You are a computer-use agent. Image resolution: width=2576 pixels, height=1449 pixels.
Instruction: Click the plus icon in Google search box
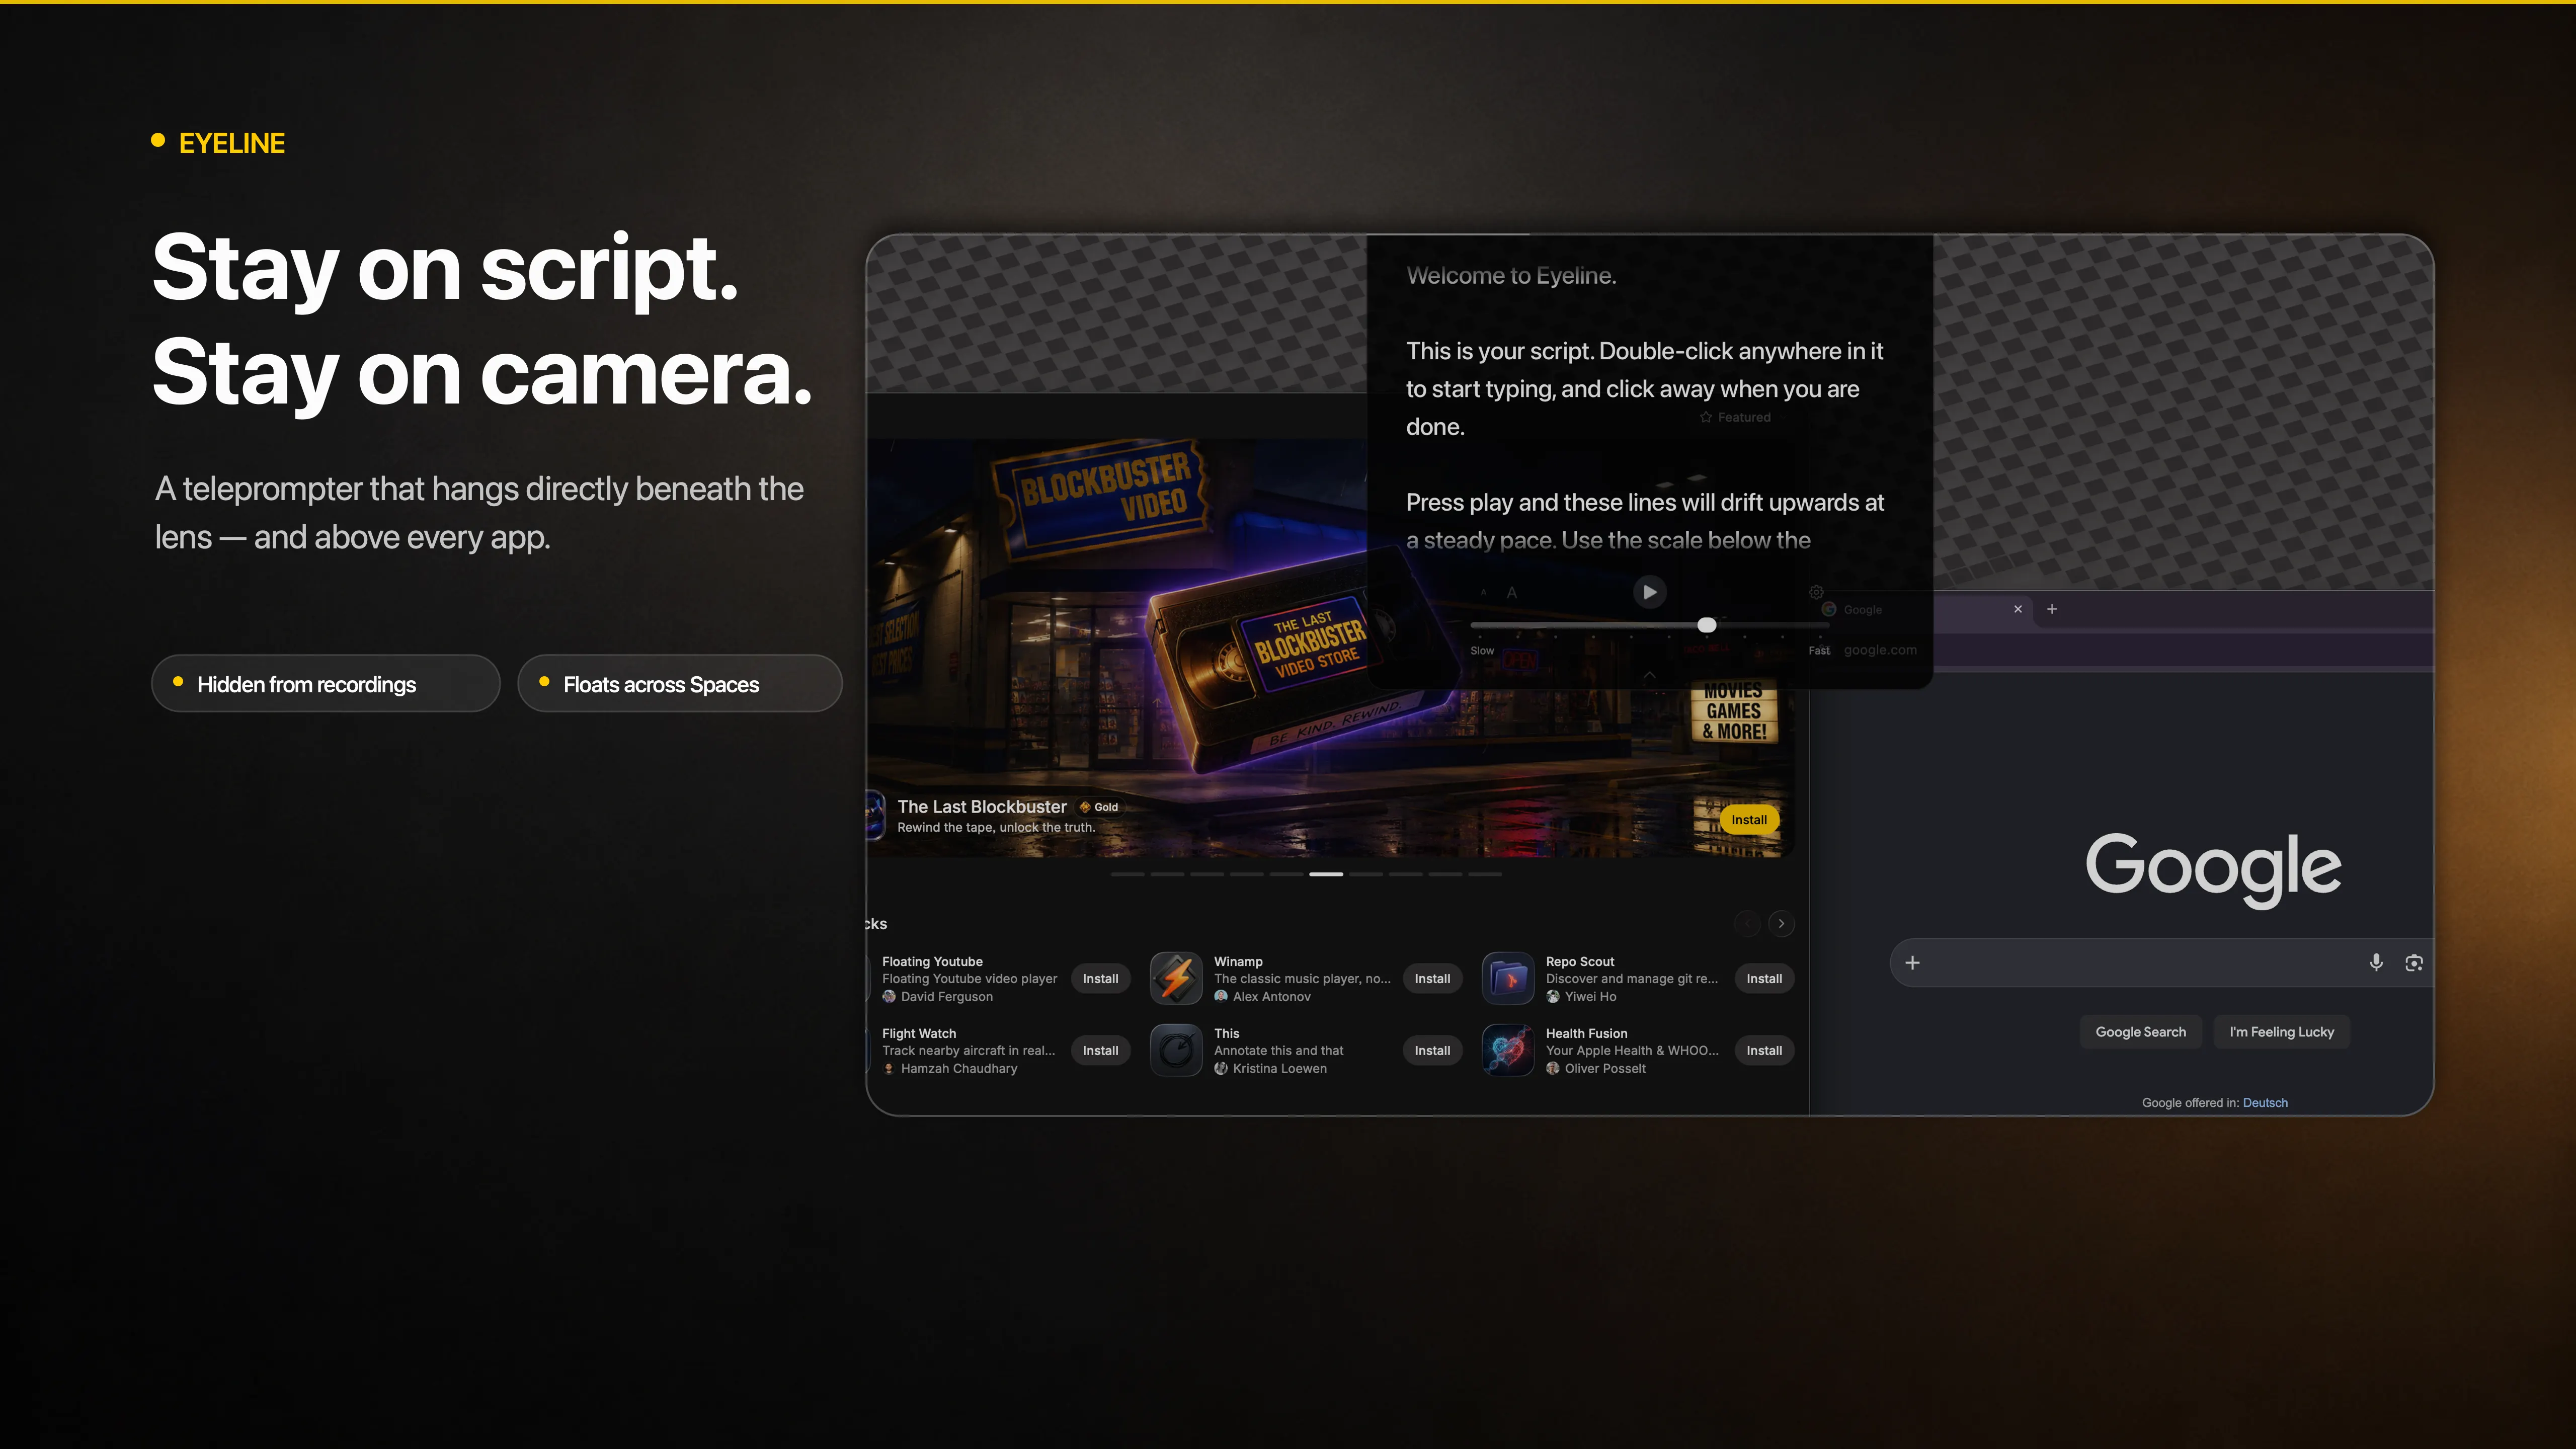point(1912,963)
